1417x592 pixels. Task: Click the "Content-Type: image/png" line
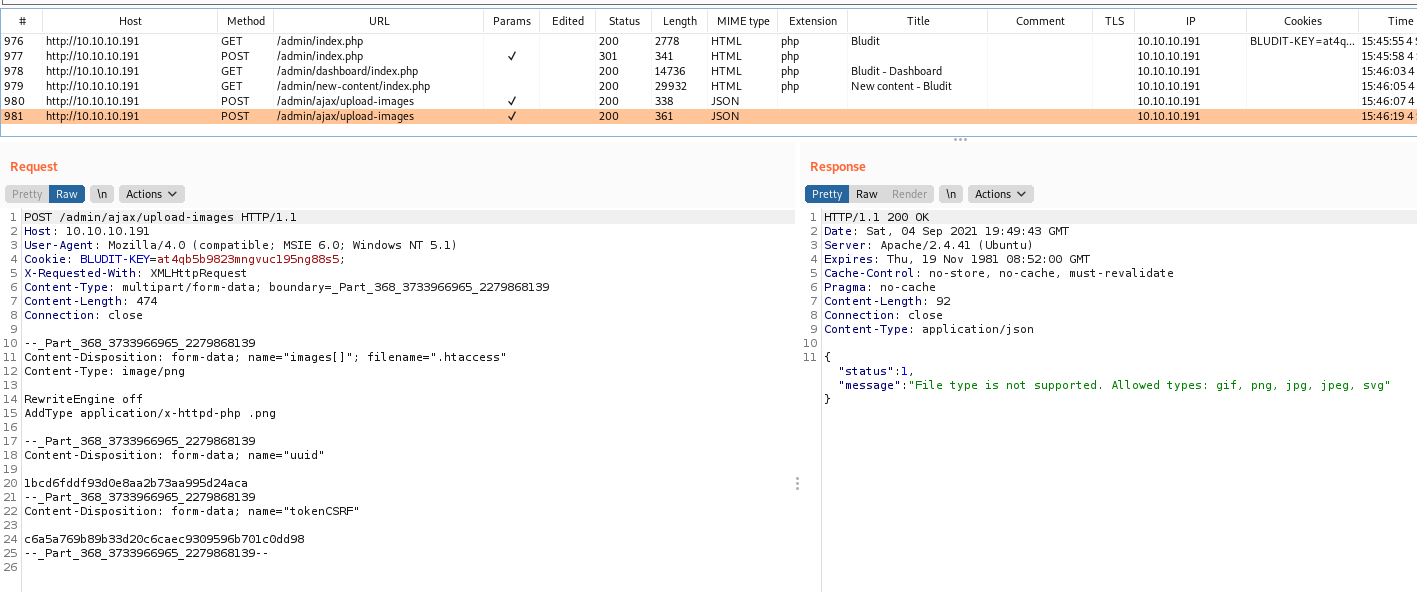(104, 371)
